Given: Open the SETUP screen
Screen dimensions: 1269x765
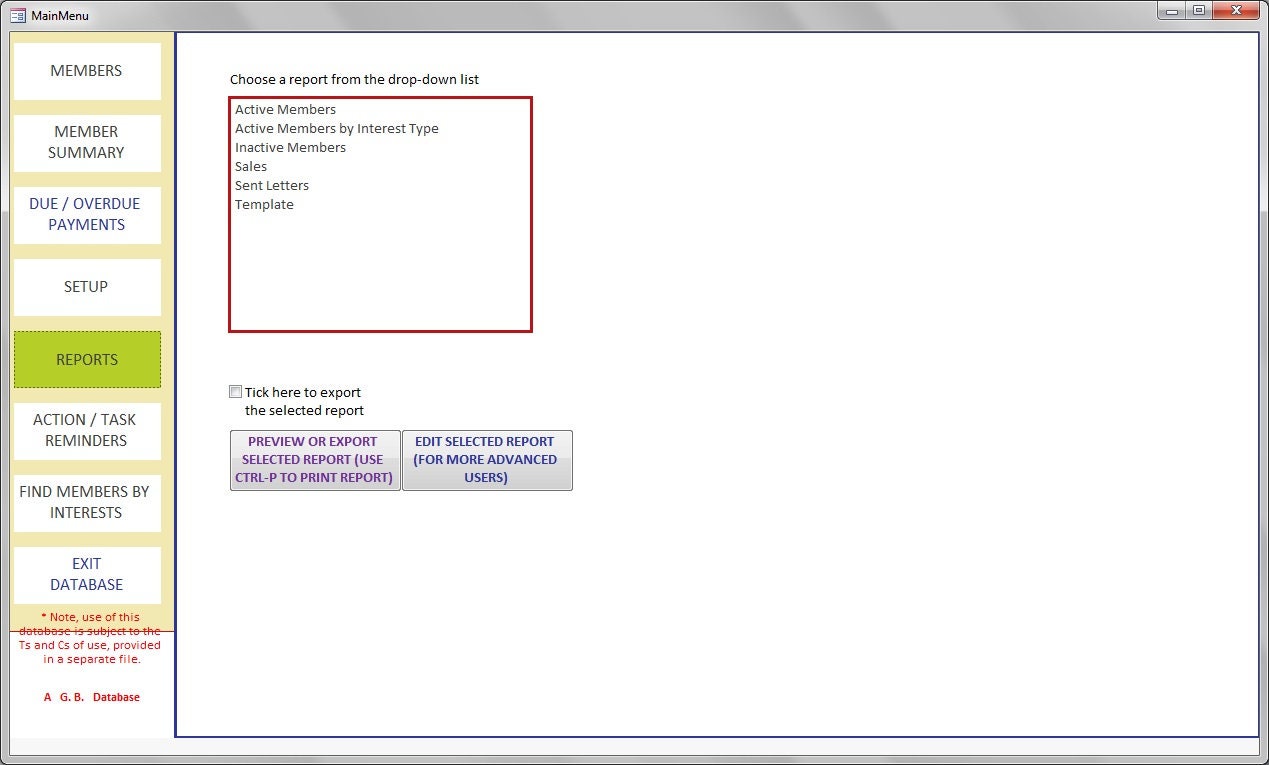Looking at the screenshot, I should click(86, 287).
